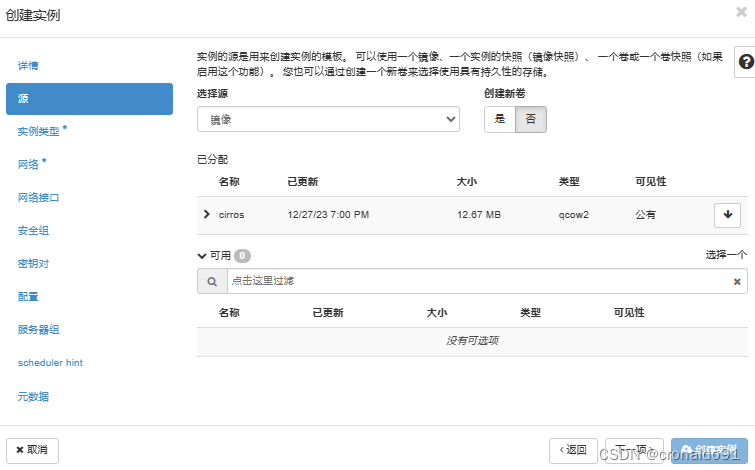This screenshot has width=755, height=470.
Task: Click the 返回 button
Action: click(x=573, y=450)
